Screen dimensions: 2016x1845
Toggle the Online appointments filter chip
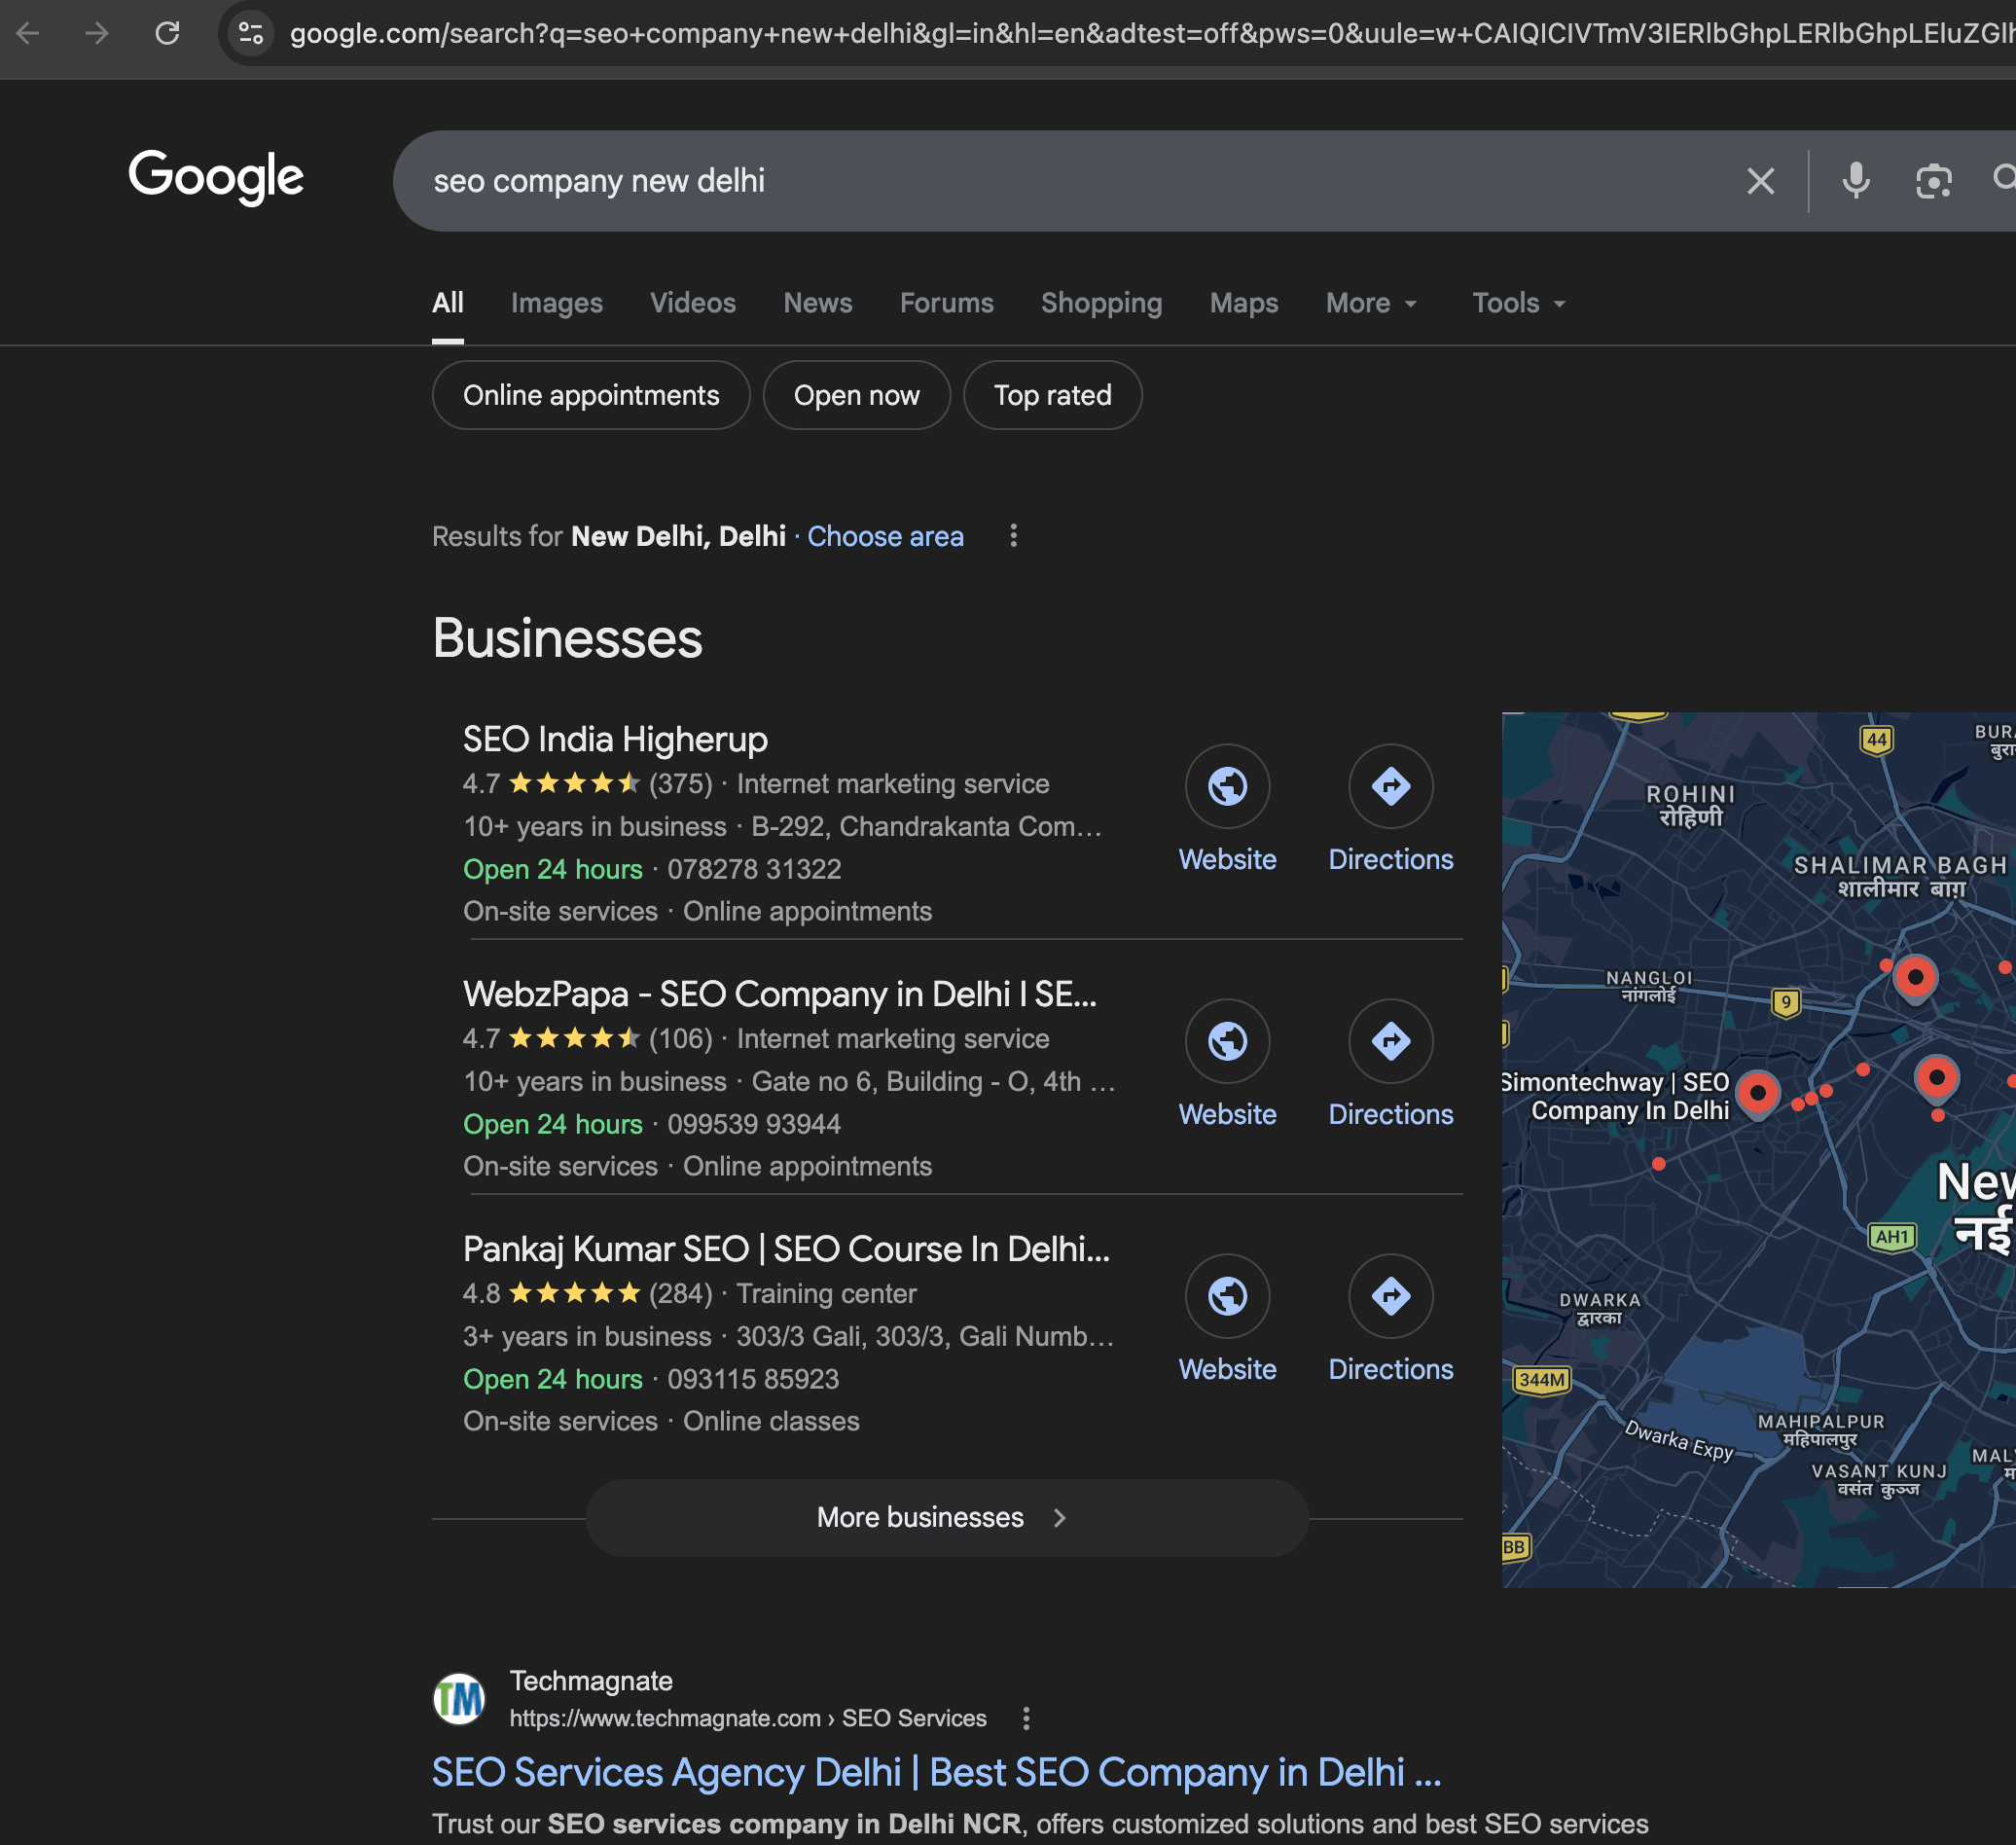(591, 395)
